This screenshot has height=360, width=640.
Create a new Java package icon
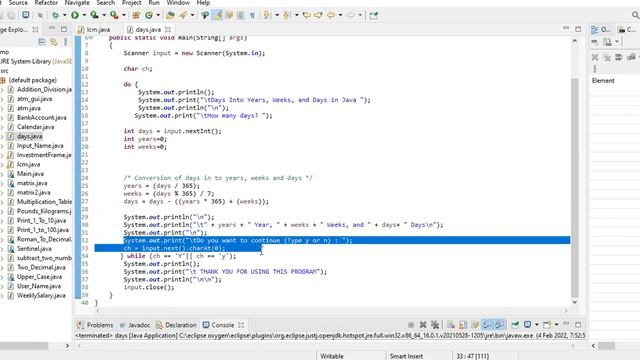coord(136,15)
